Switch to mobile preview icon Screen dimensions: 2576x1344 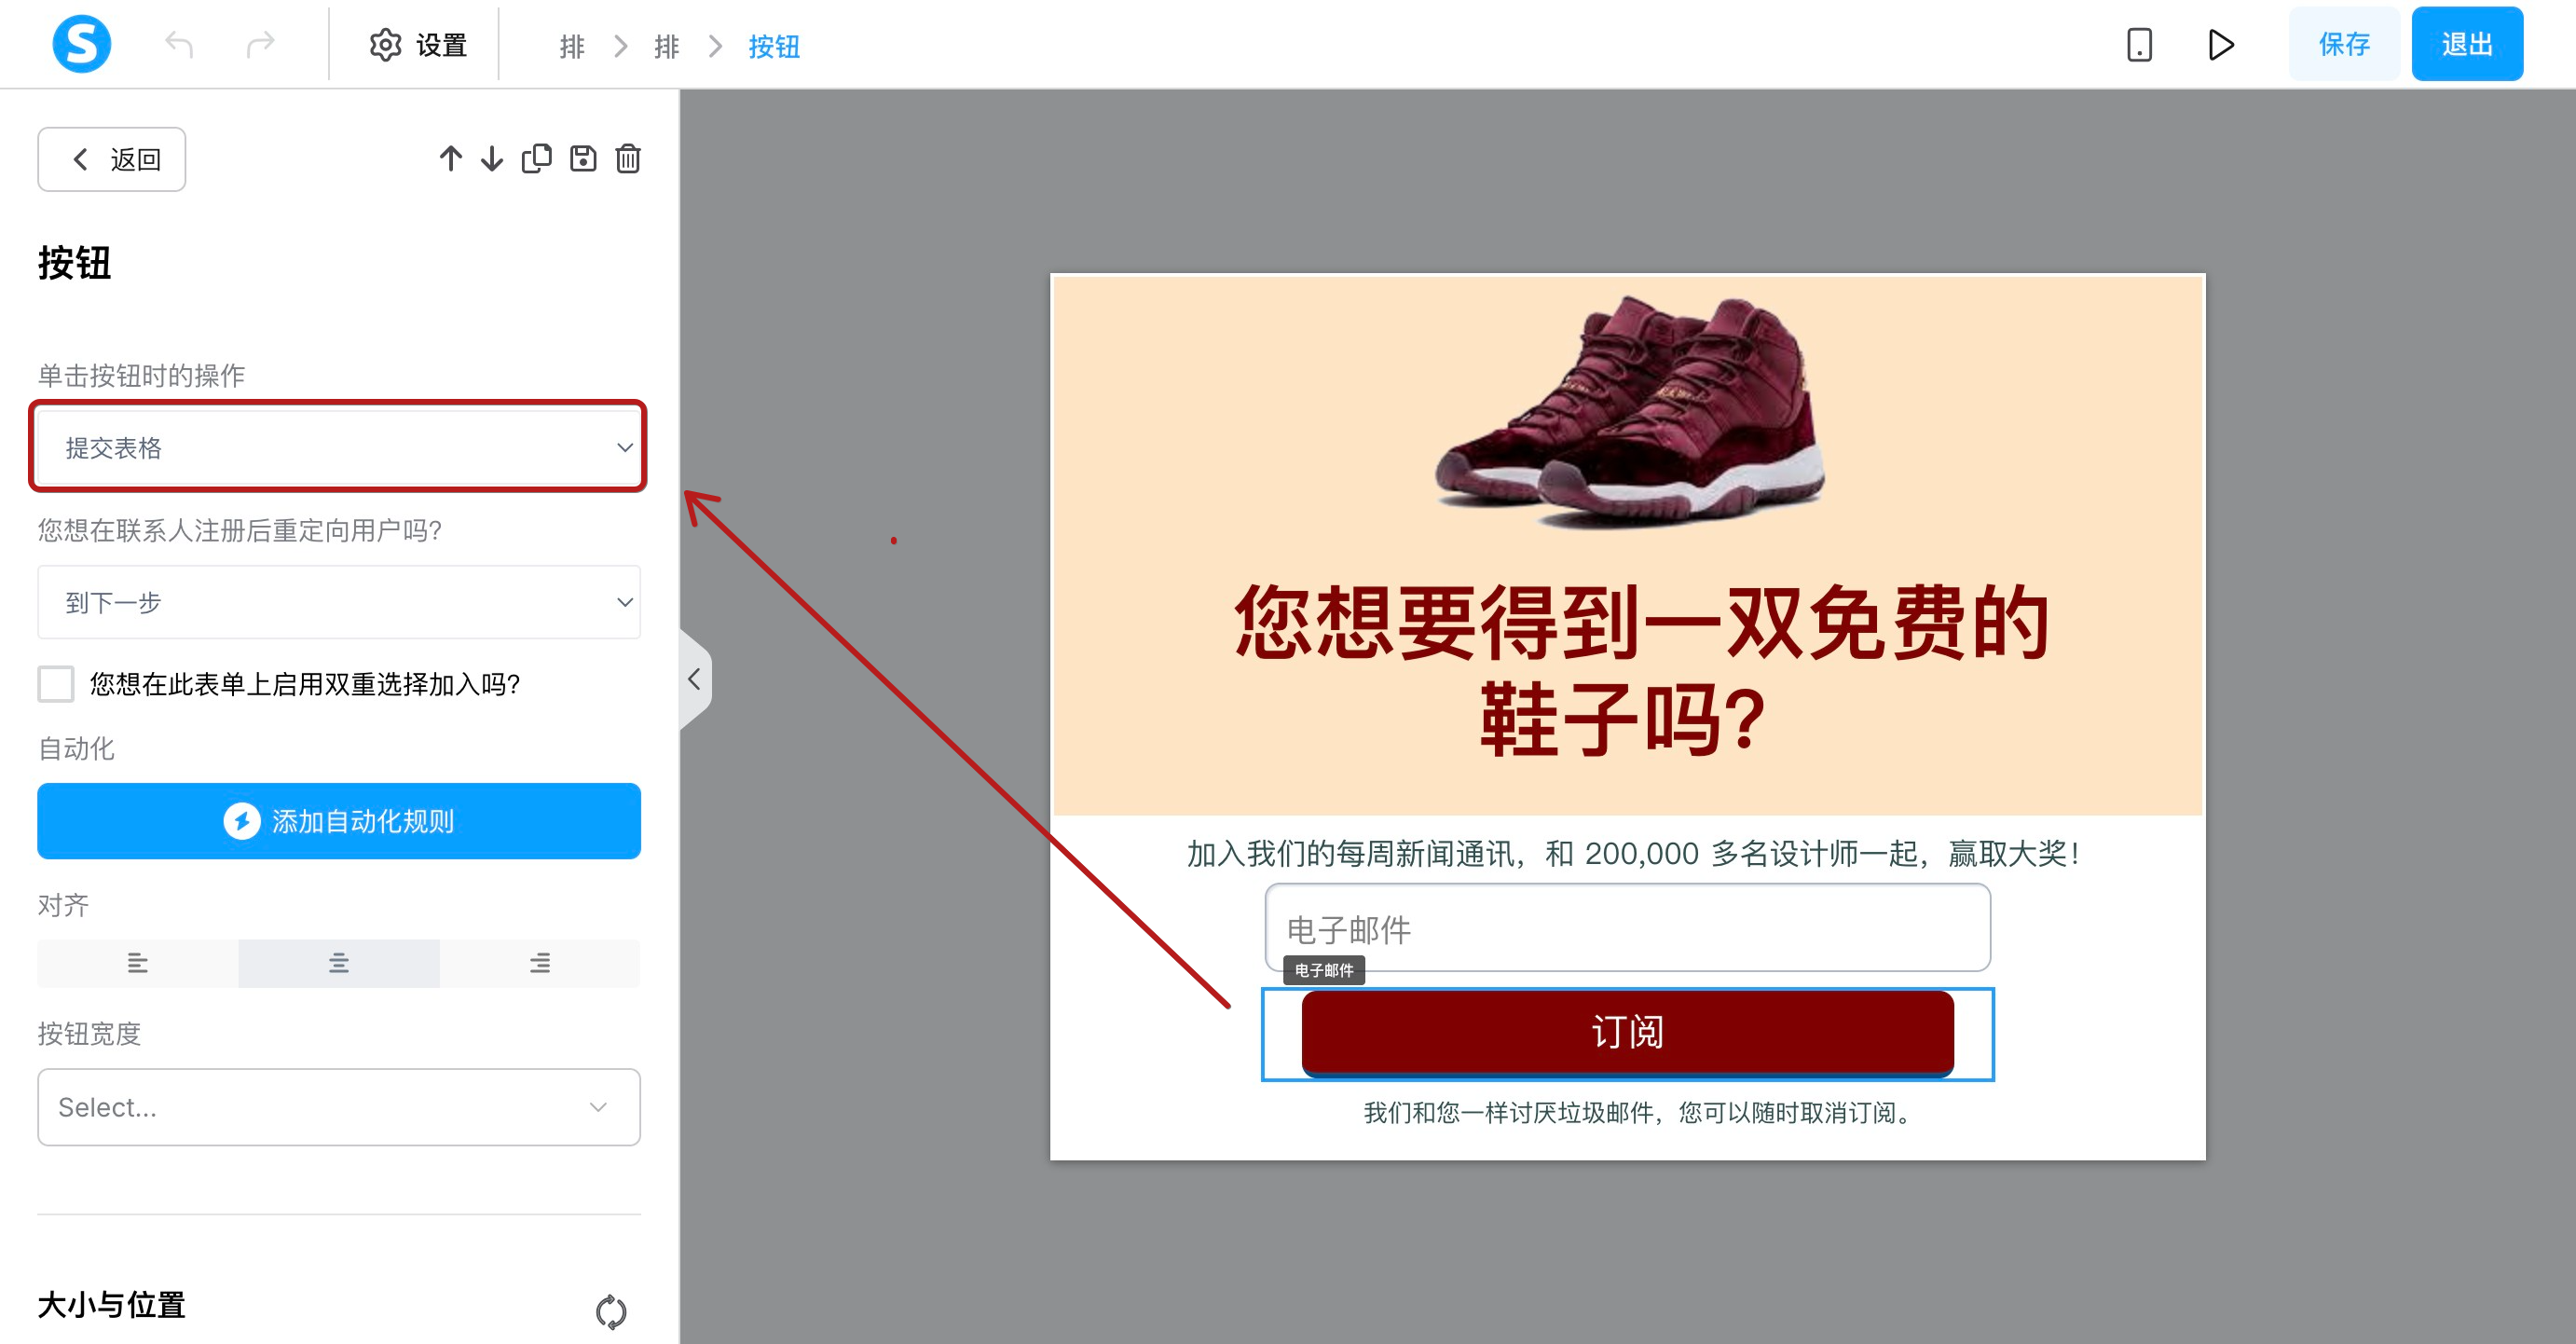[x=2139, y=45]
